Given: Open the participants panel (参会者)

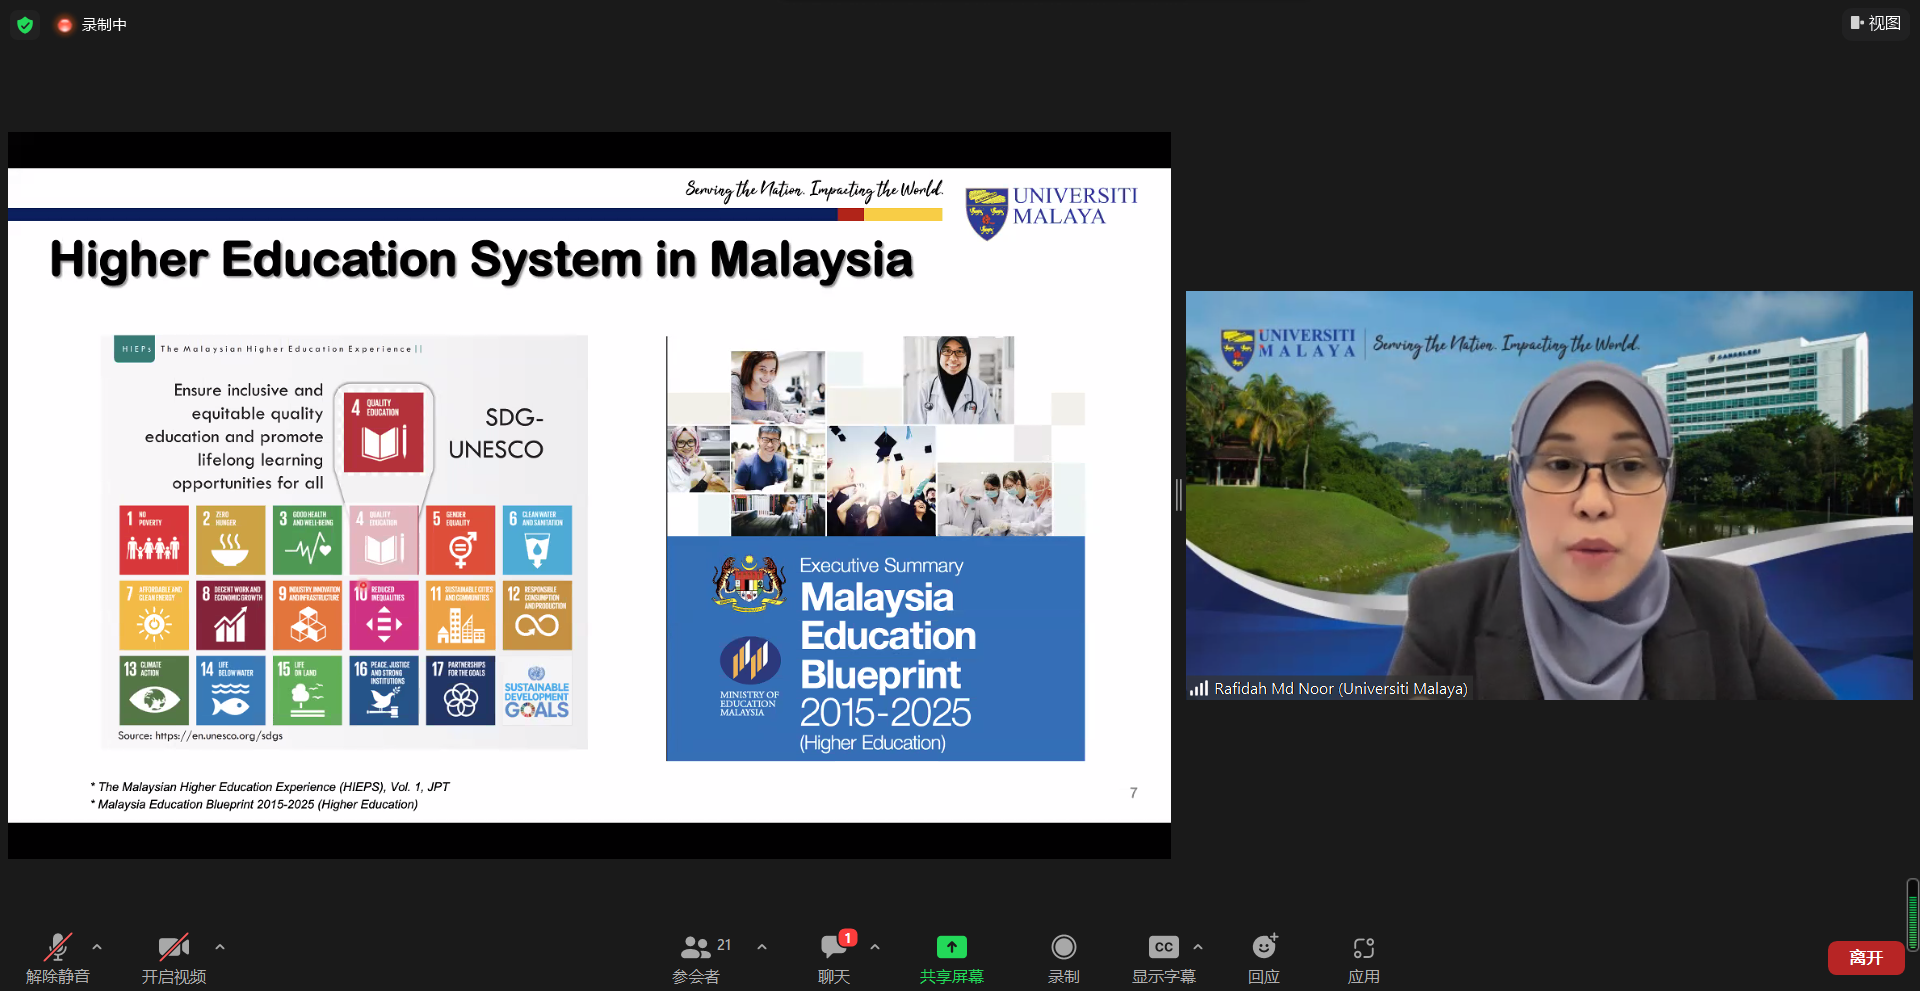Looking at the screenshot, I should tap(697, 958).
